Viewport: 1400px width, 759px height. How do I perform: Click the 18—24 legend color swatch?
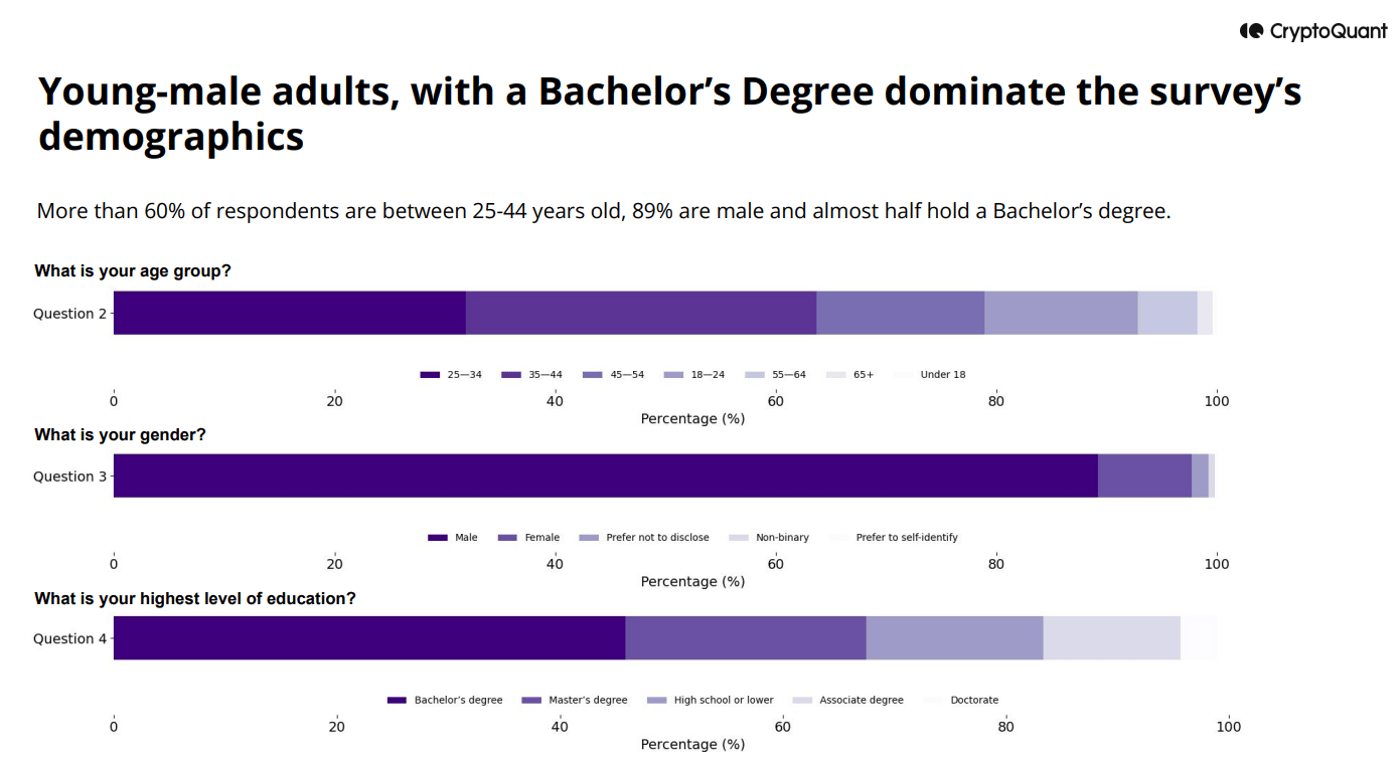click(674, 375)
